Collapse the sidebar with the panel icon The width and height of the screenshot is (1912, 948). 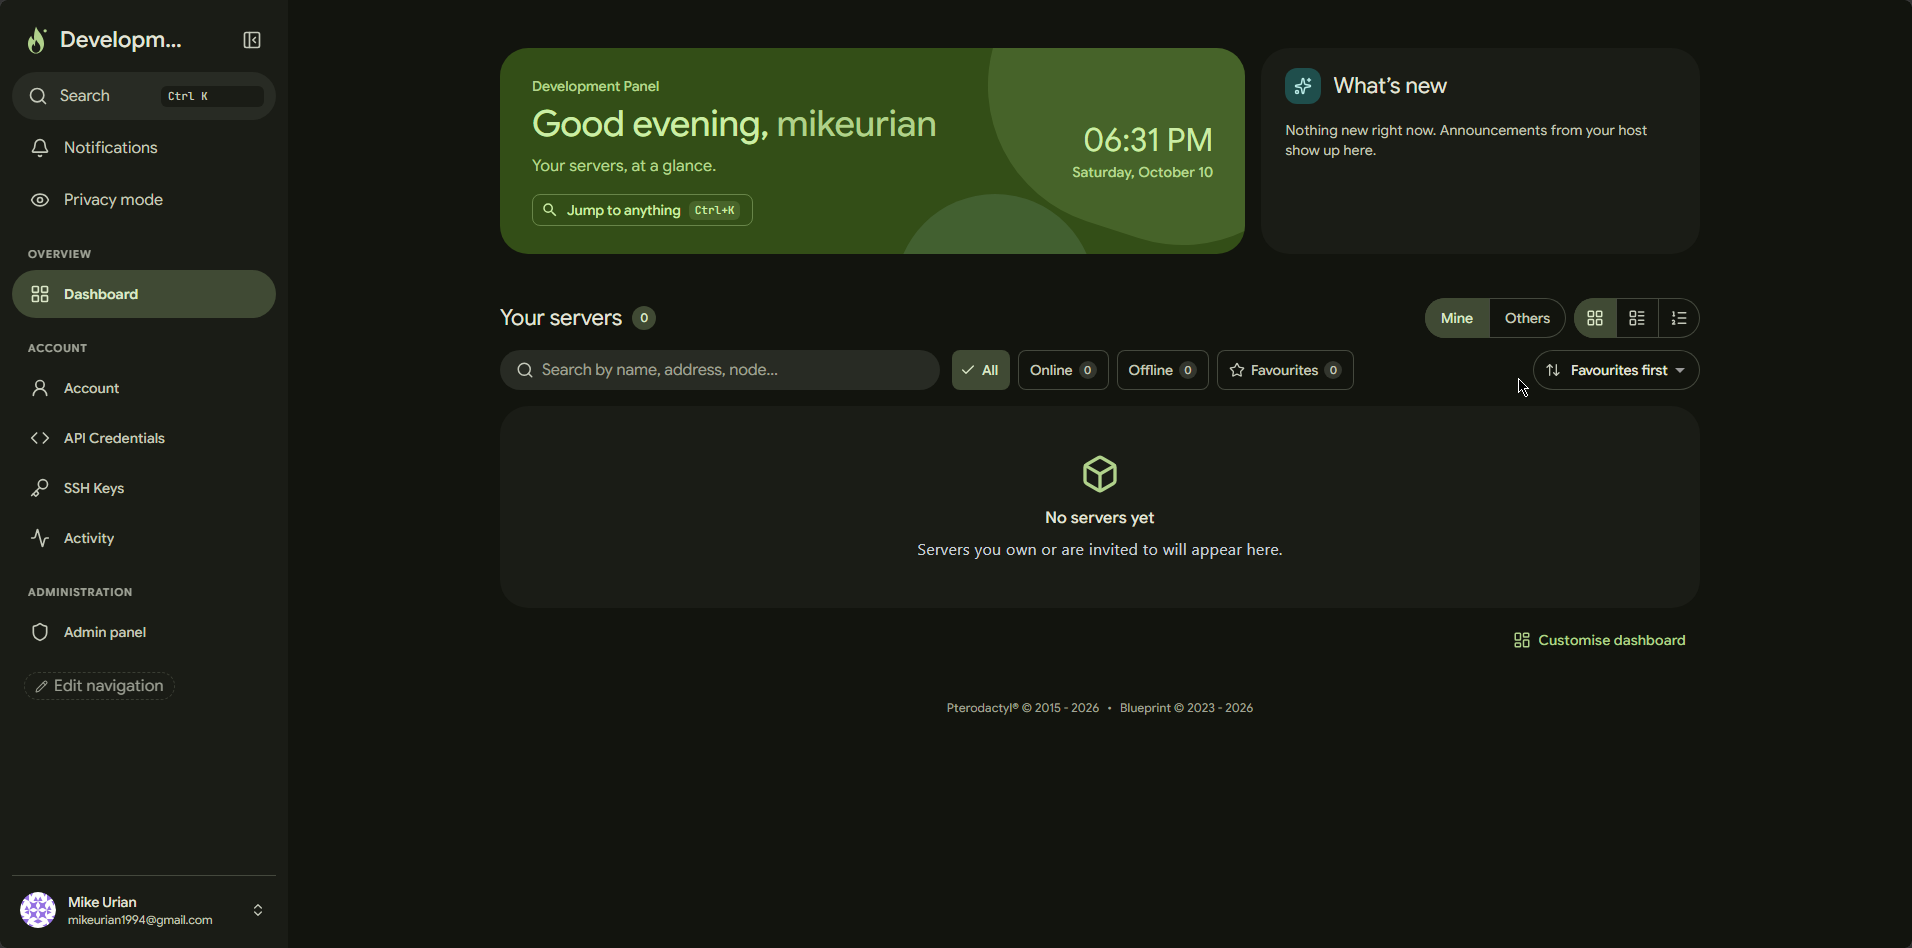(252, 40)
